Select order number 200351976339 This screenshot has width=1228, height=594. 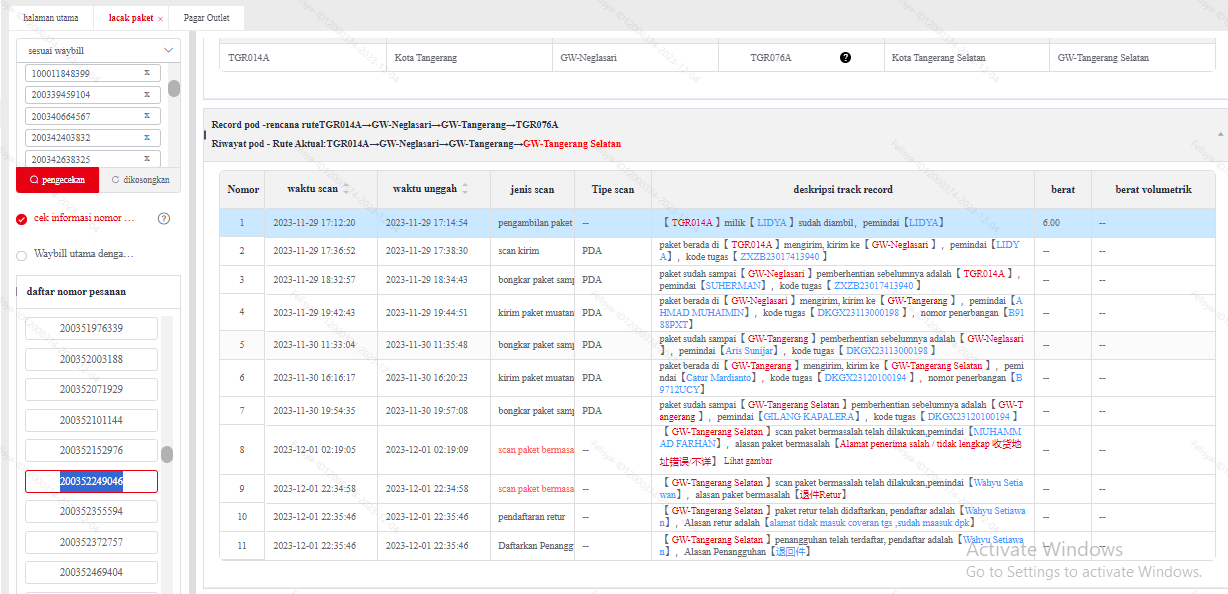tap(91, 328)
